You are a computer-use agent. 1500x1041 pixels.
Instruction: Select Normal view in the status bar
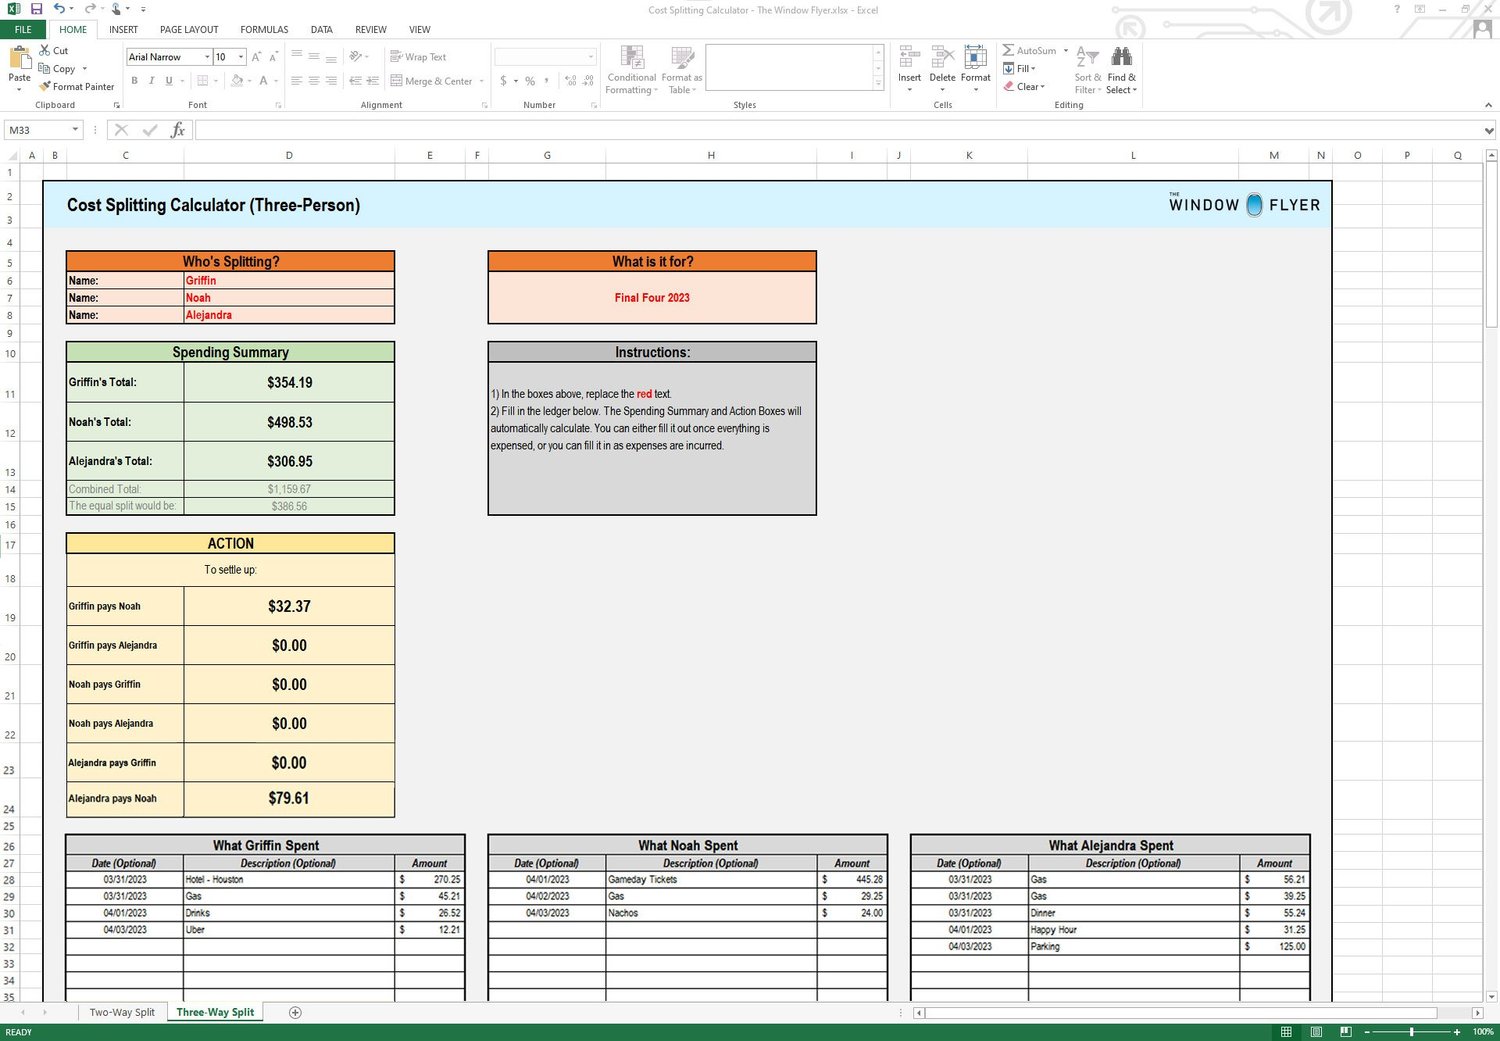pos(1286,1032)
